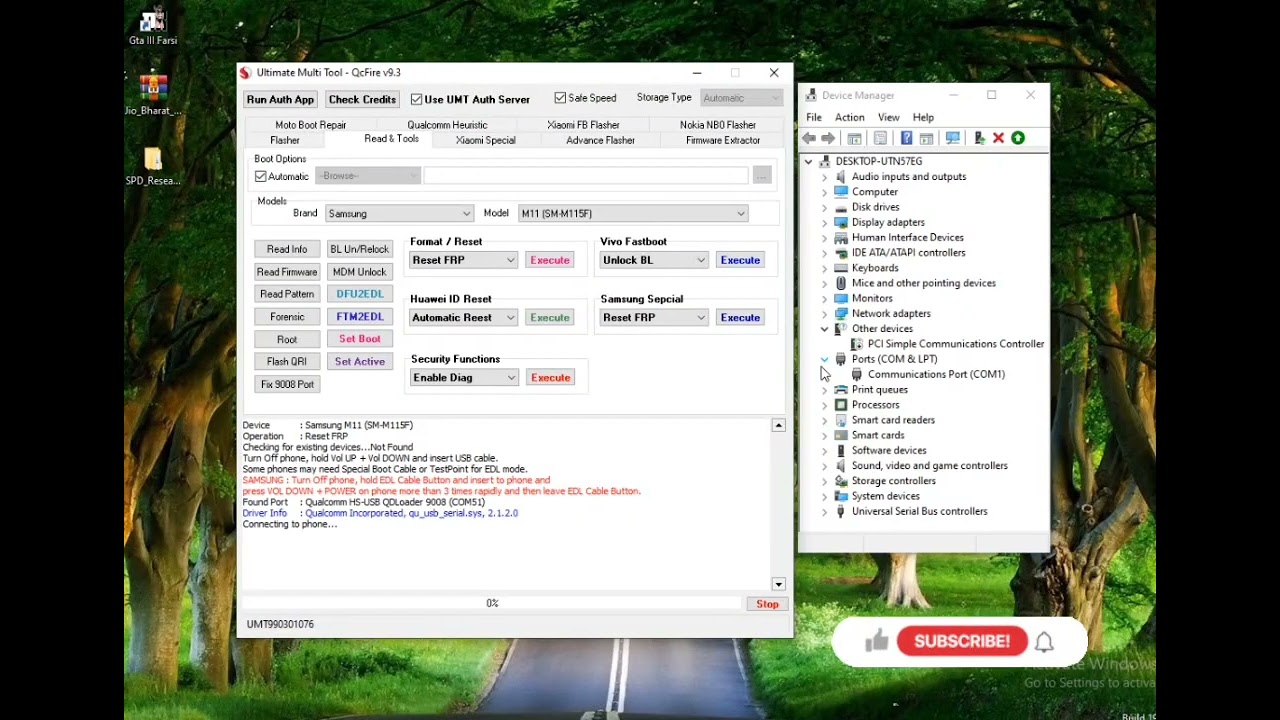Screen dimensions: 1280x720
Task: Open the Action menu in Device Manager
Action: (x=849, y=118)
